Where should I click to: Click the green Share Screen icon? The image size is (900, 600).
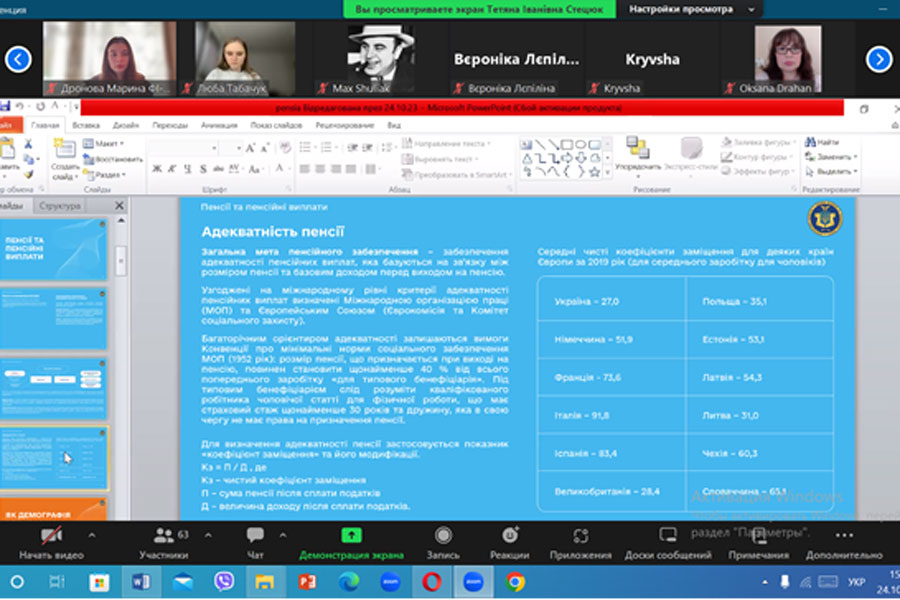tap(351, 535)
